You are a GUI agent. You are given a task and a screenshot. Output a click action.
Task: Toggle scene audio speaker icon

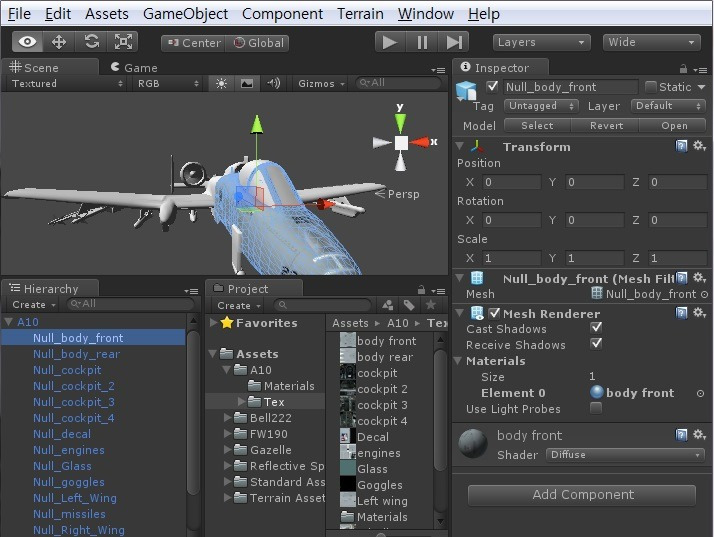pyautogui.click(x=273, y=83)
